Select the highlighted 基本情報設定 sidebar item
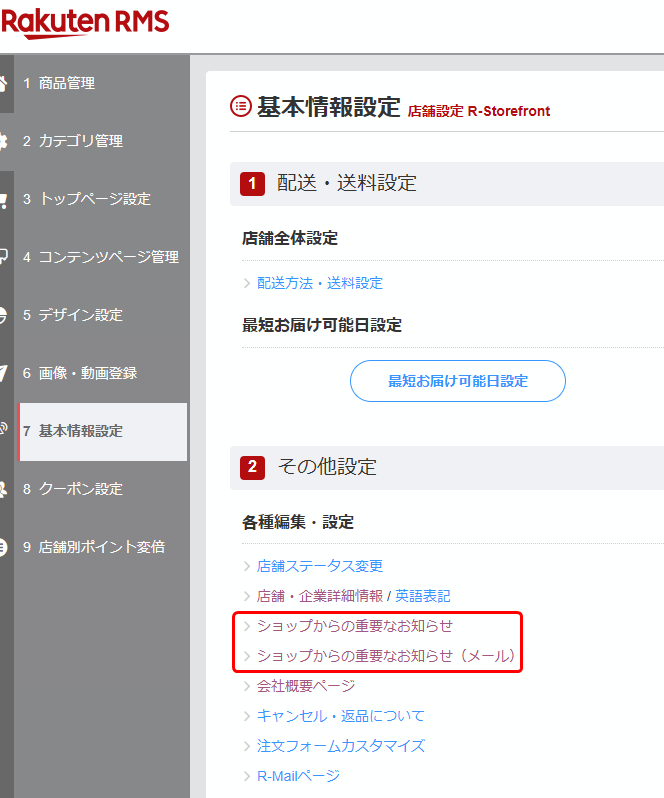This screenshot has height=798, width=664. pyautogui.click(x=80, y=431)
